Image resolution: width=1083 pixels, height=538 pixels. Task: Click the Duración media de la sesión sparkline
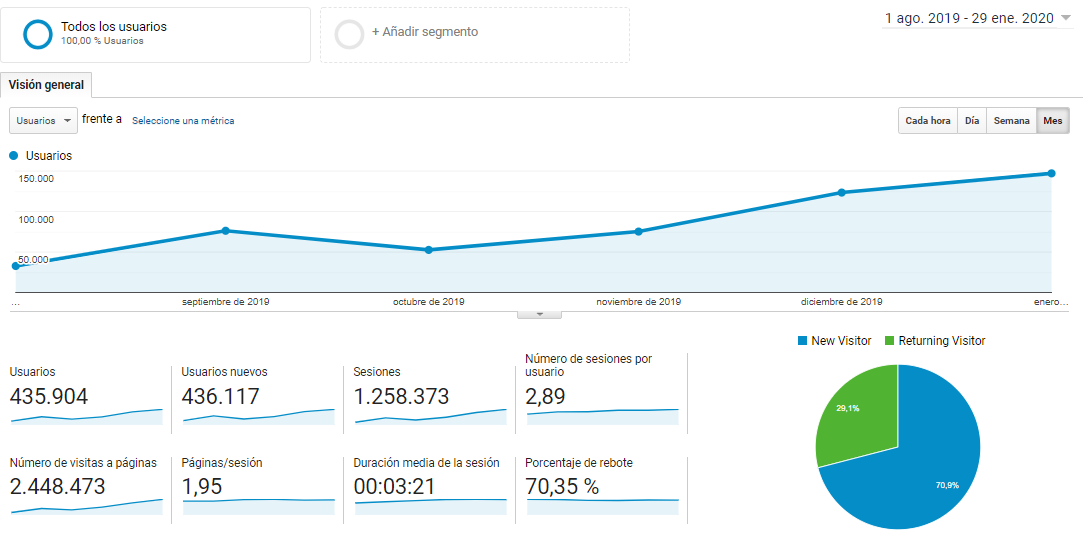tap(430, 507)
